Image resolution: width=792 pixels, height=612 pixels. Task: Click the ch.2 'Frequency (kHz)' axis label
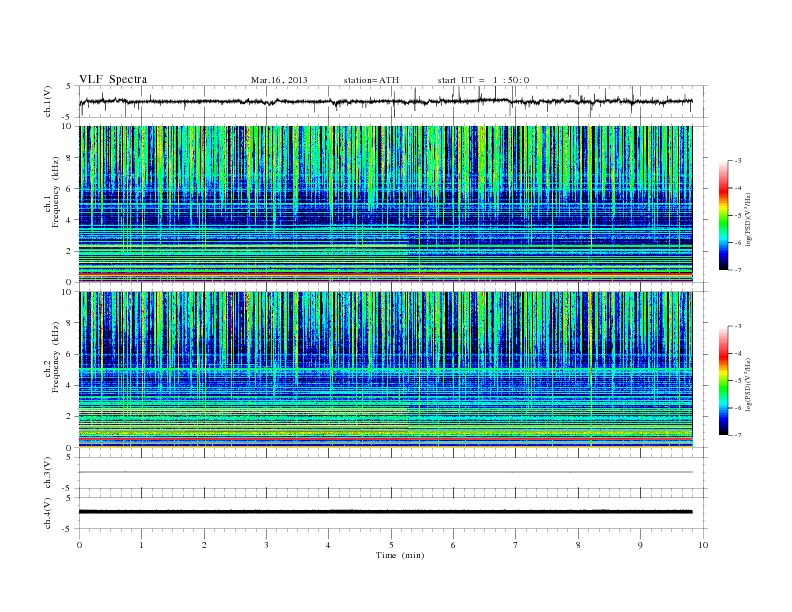coord(55,357)
